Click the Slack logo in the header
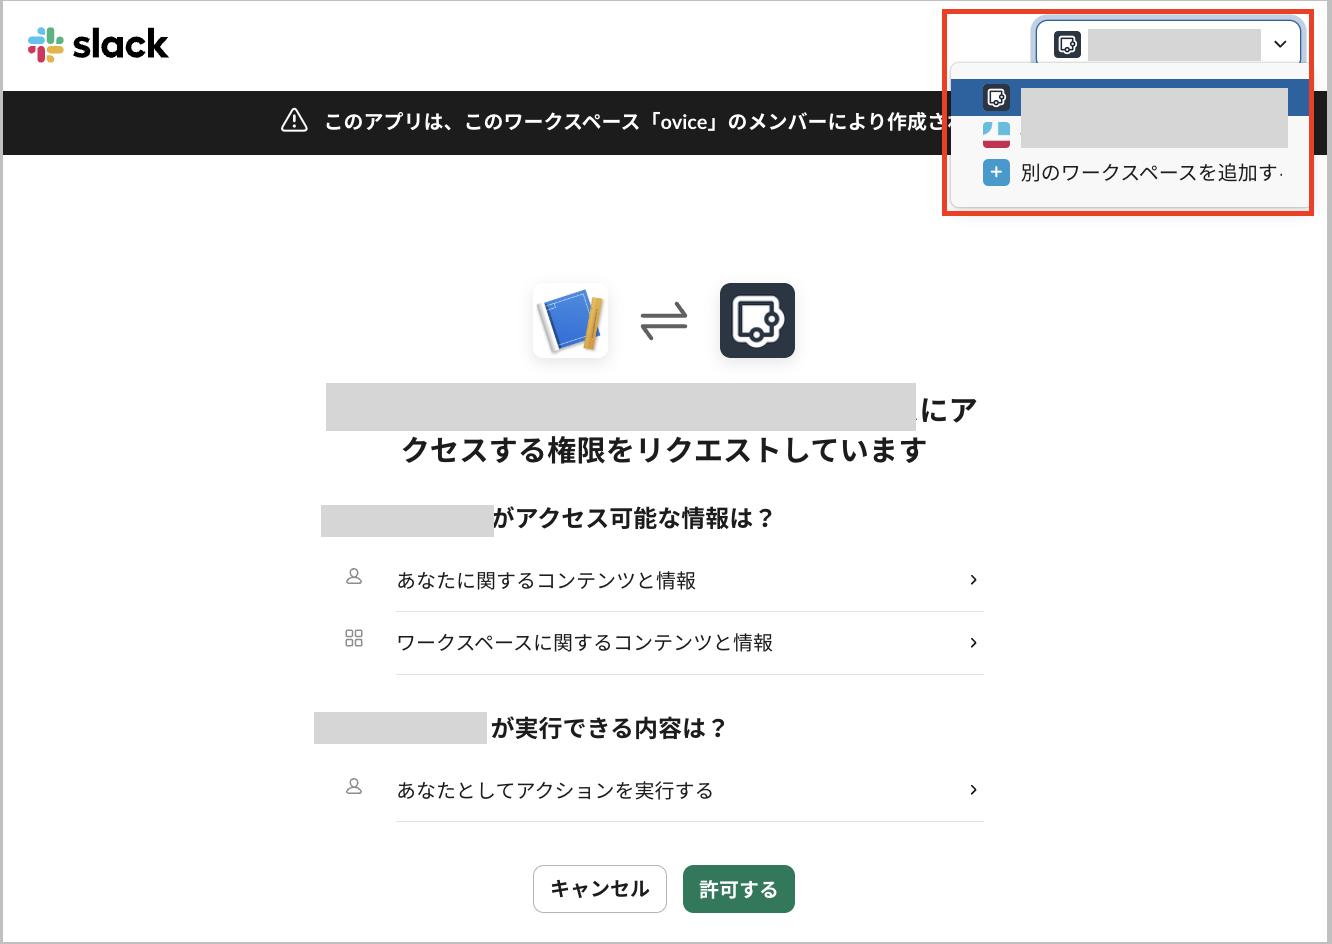The width and height of the screenshot is (1332, 944). coord(98,44)
